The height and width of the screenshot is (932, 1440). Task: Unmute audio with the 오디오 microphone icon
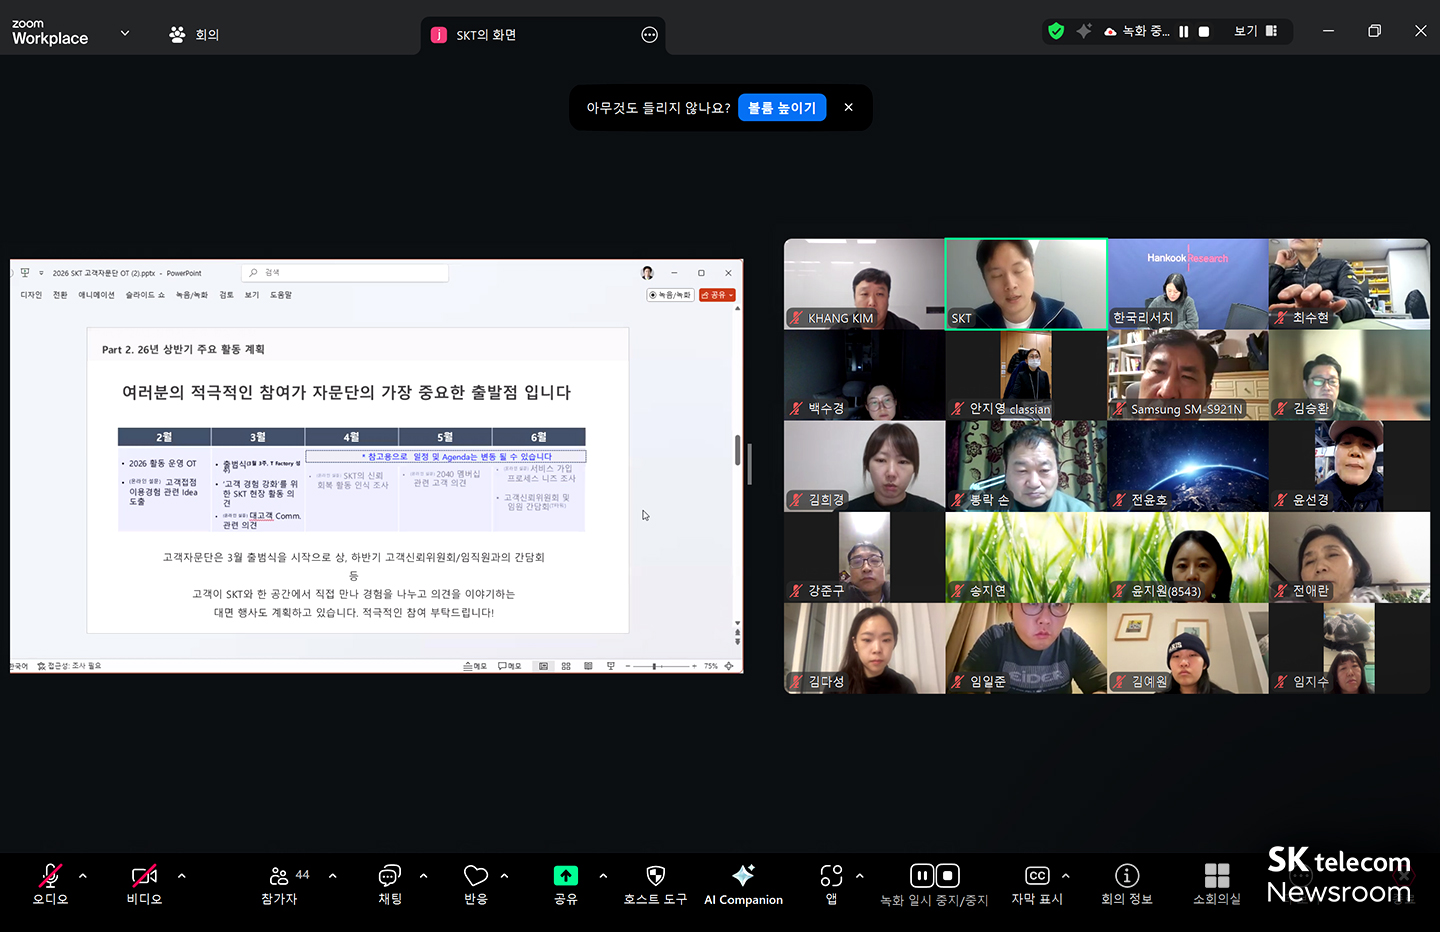pos(50,876)
